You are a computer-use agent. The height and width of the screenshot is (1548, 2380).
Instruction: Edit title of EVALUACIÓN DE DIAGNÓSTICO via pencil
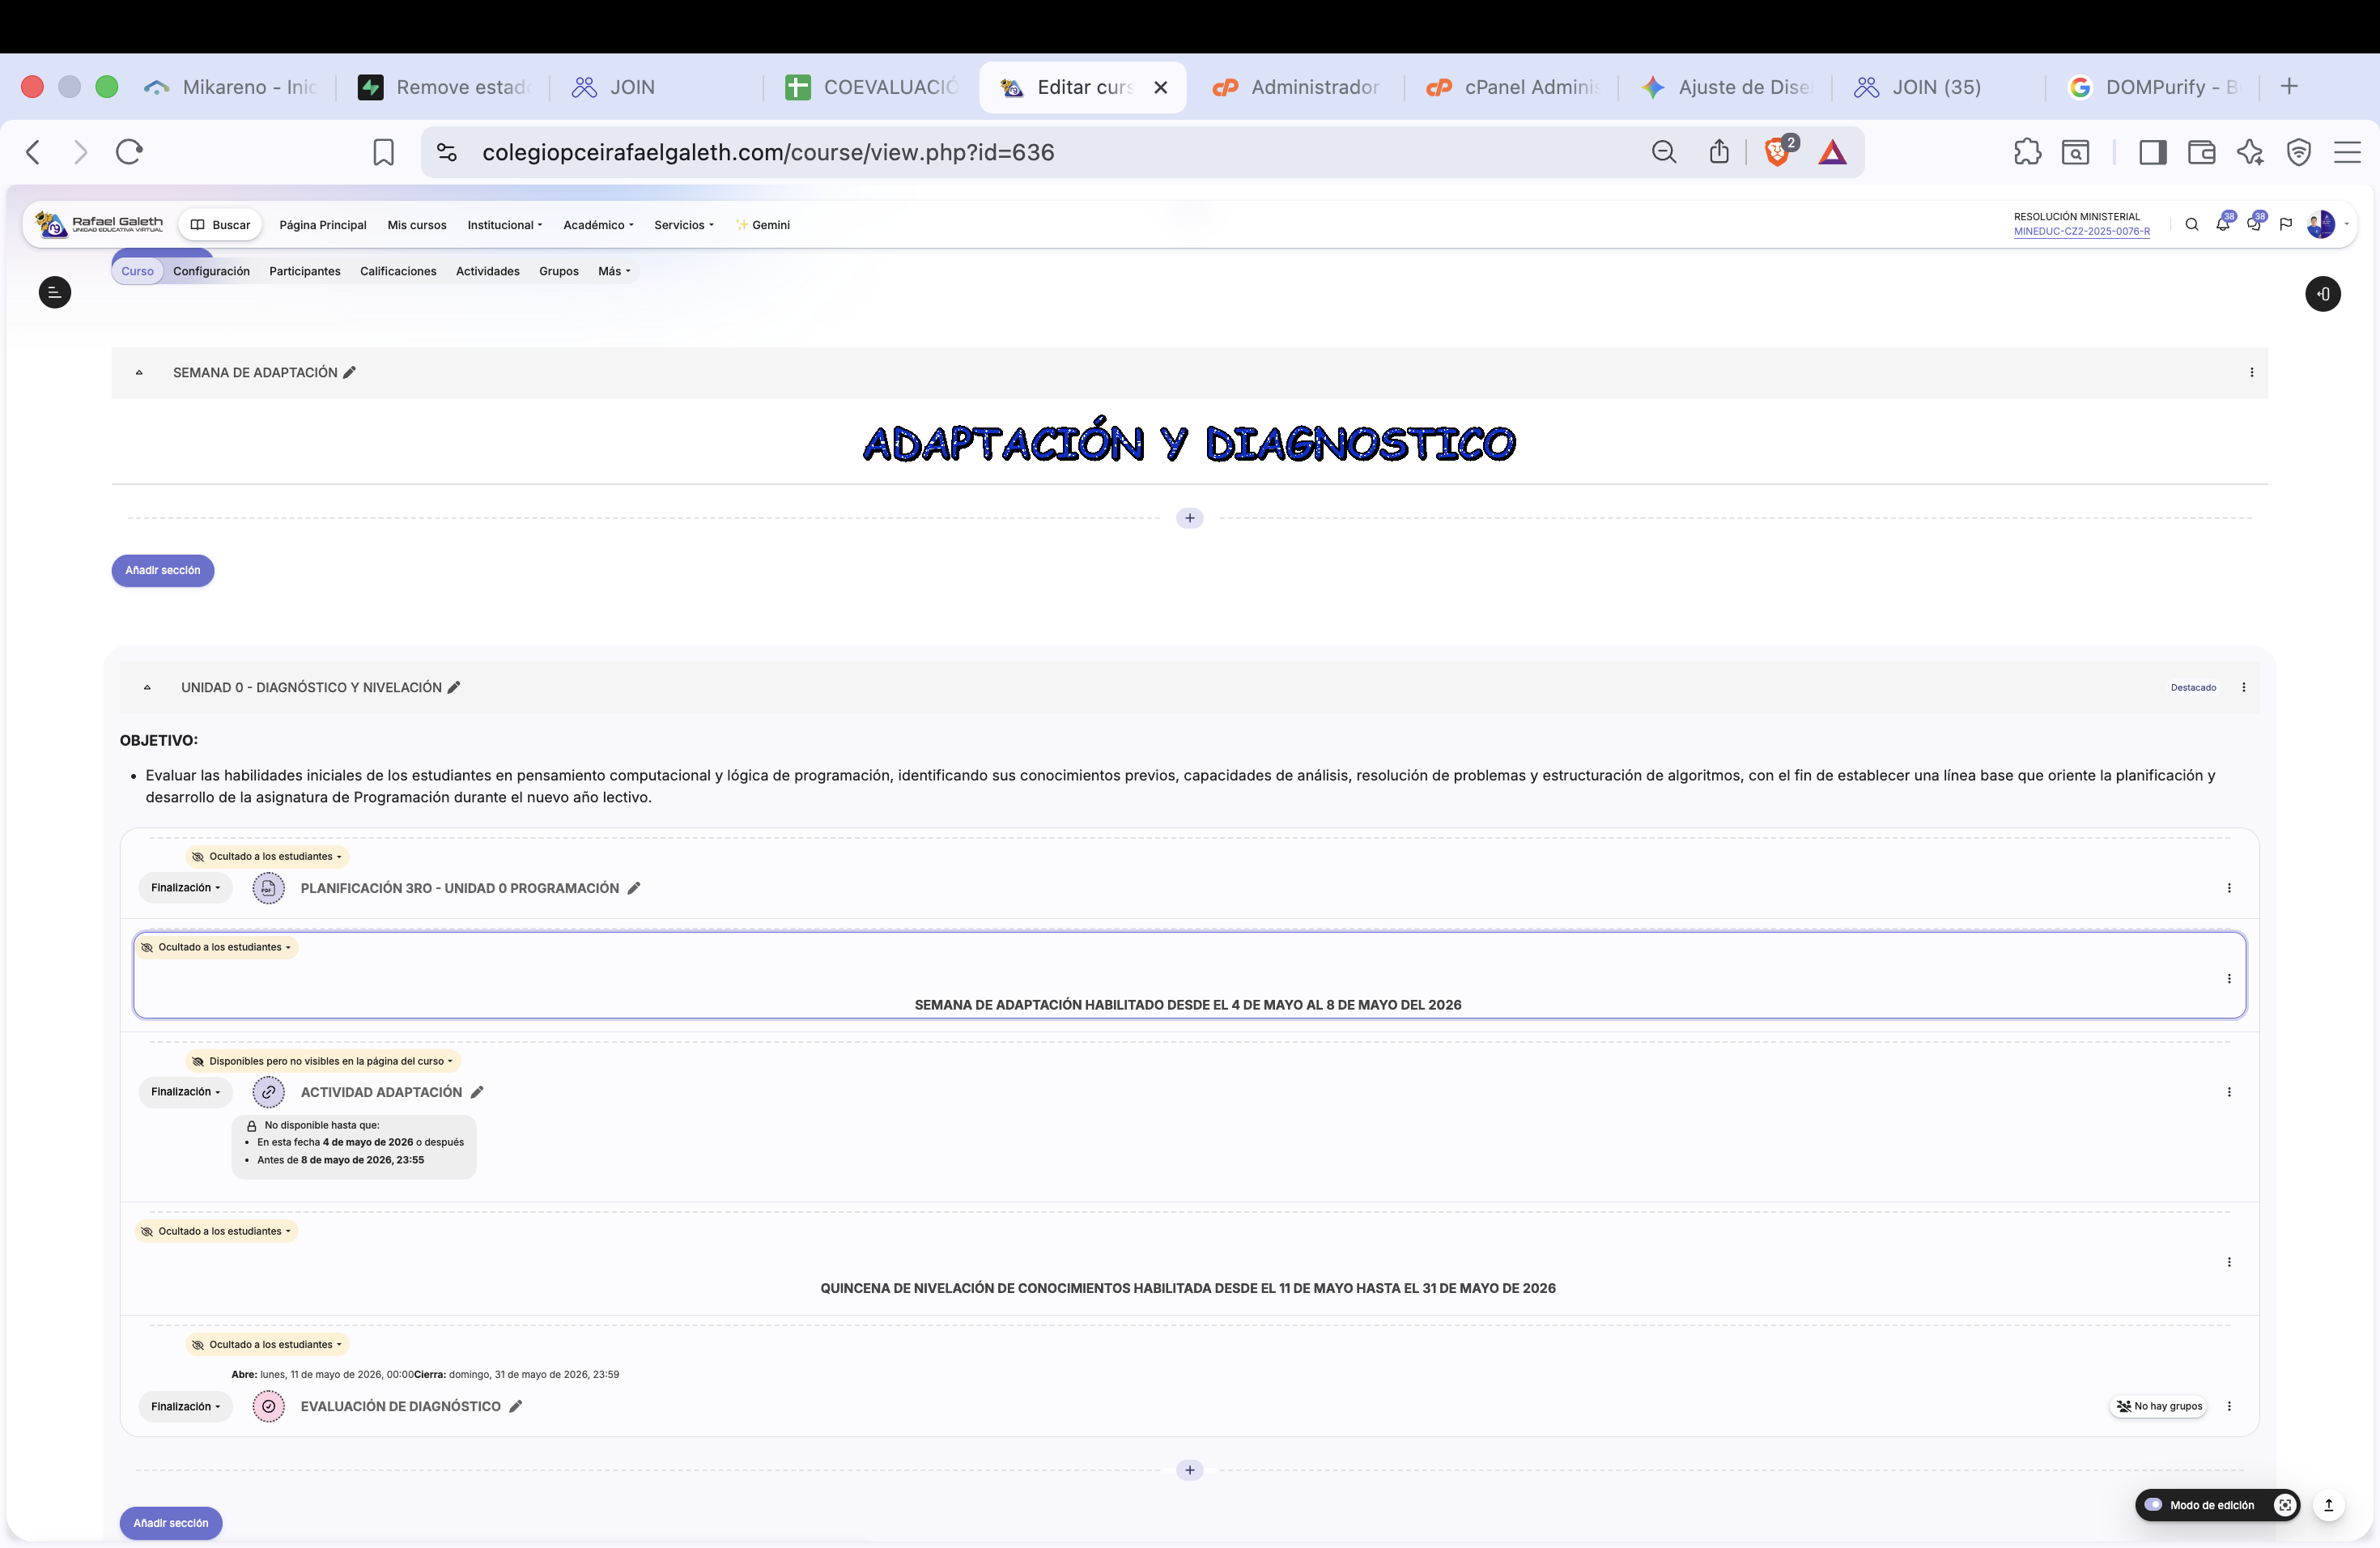tap(516, 1406)
